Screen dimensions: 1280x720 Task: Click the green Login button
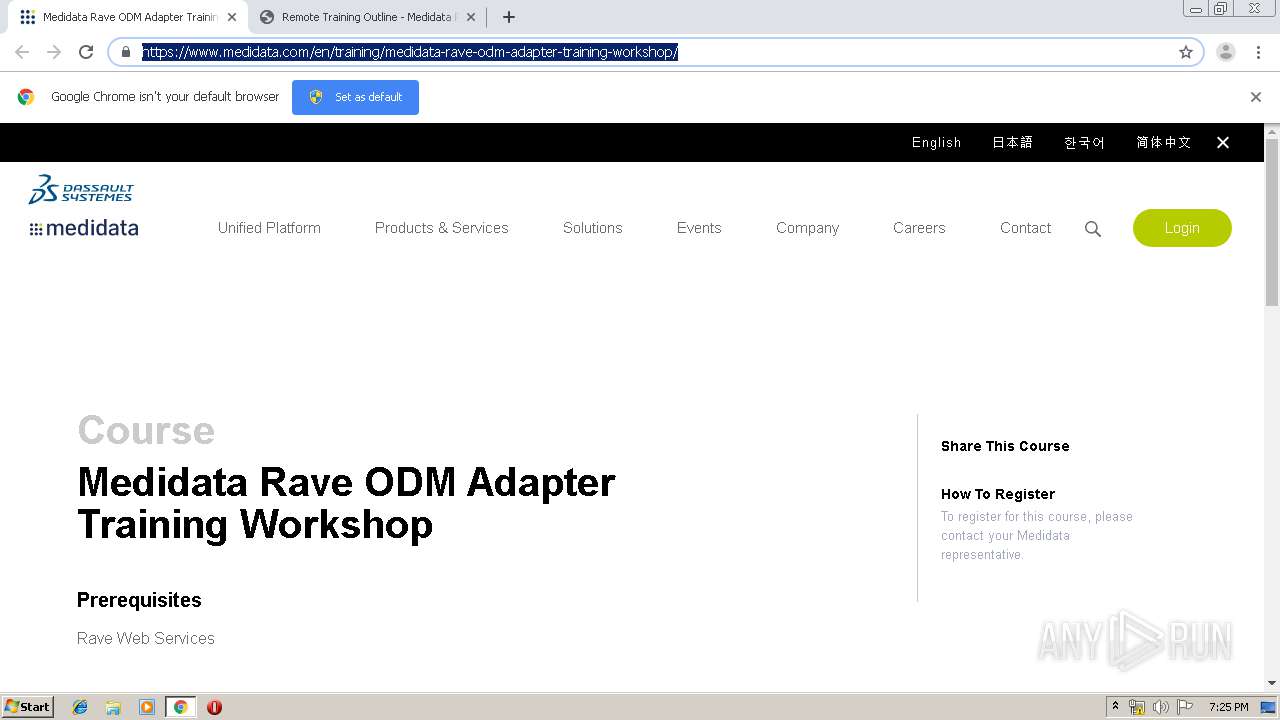[1182, 228]
